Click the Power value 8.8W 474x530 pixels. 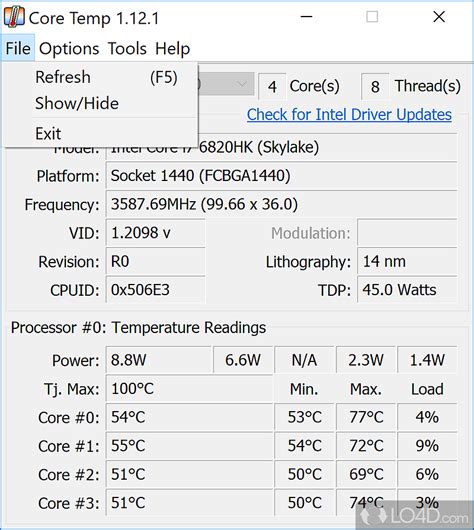[159, 360]
